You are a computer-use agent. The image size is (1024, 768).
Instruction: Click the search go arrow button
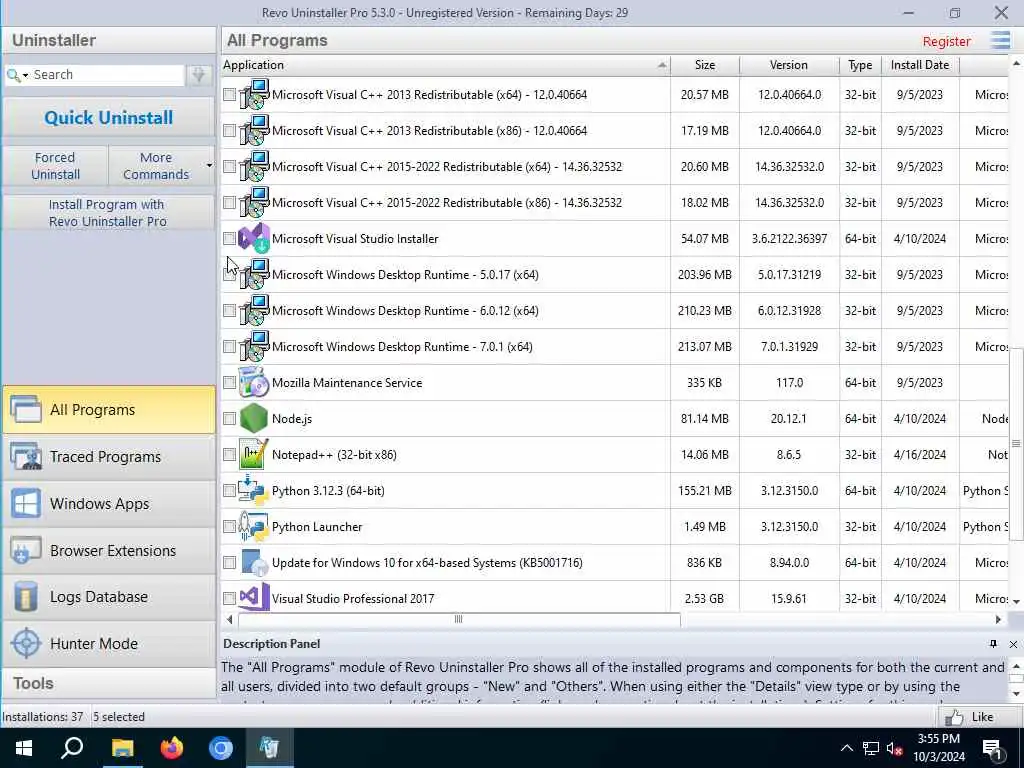coord(199,74)
